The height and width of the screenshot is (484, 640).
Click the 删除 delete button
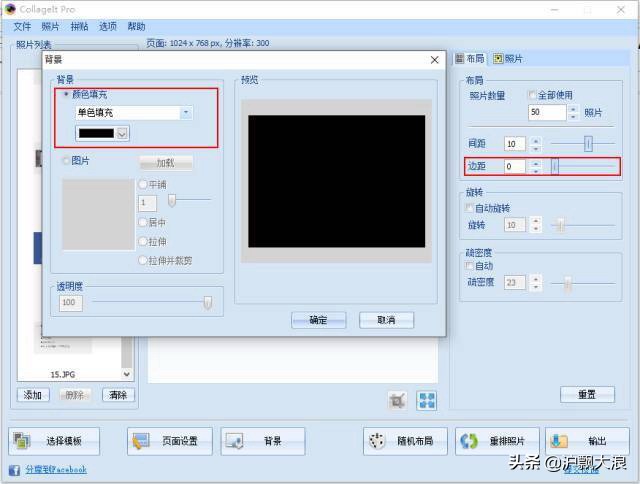[x=75, y=395]
